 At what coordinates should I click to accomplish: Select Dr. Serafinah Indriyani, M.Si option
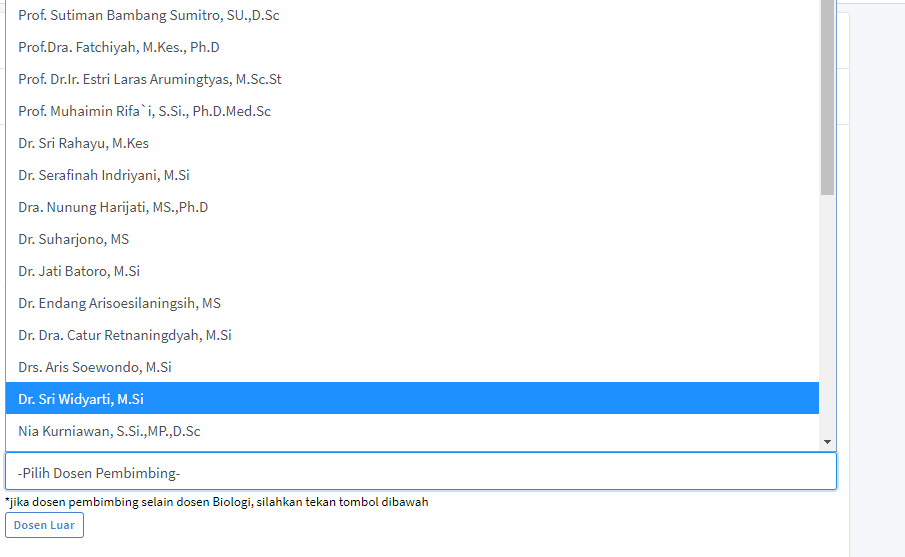104,175
